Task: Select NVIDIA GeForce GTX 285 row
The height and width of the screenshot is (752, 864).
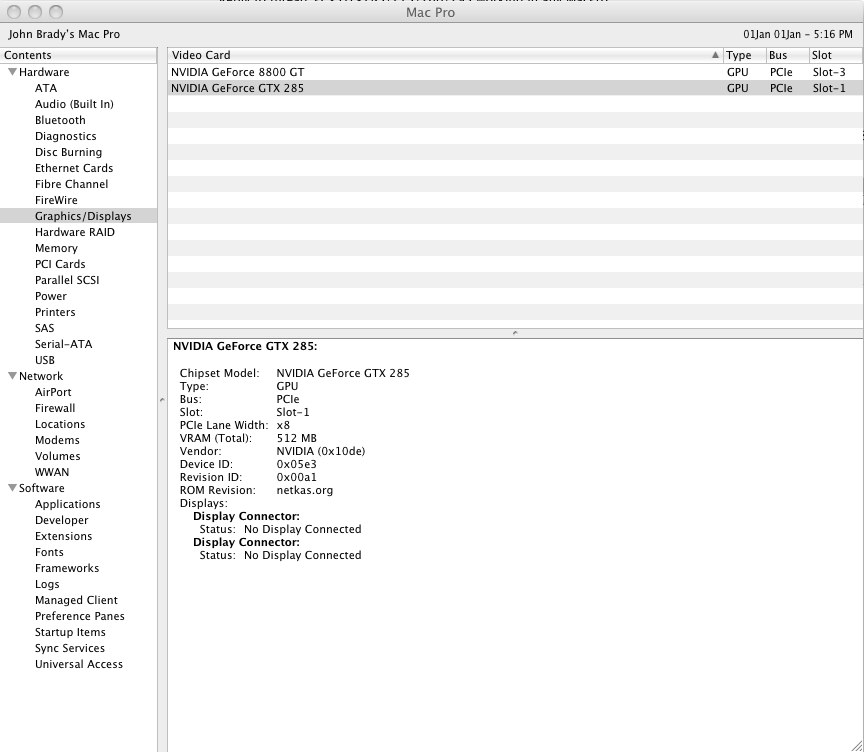Action: click(x=515, y=88)
